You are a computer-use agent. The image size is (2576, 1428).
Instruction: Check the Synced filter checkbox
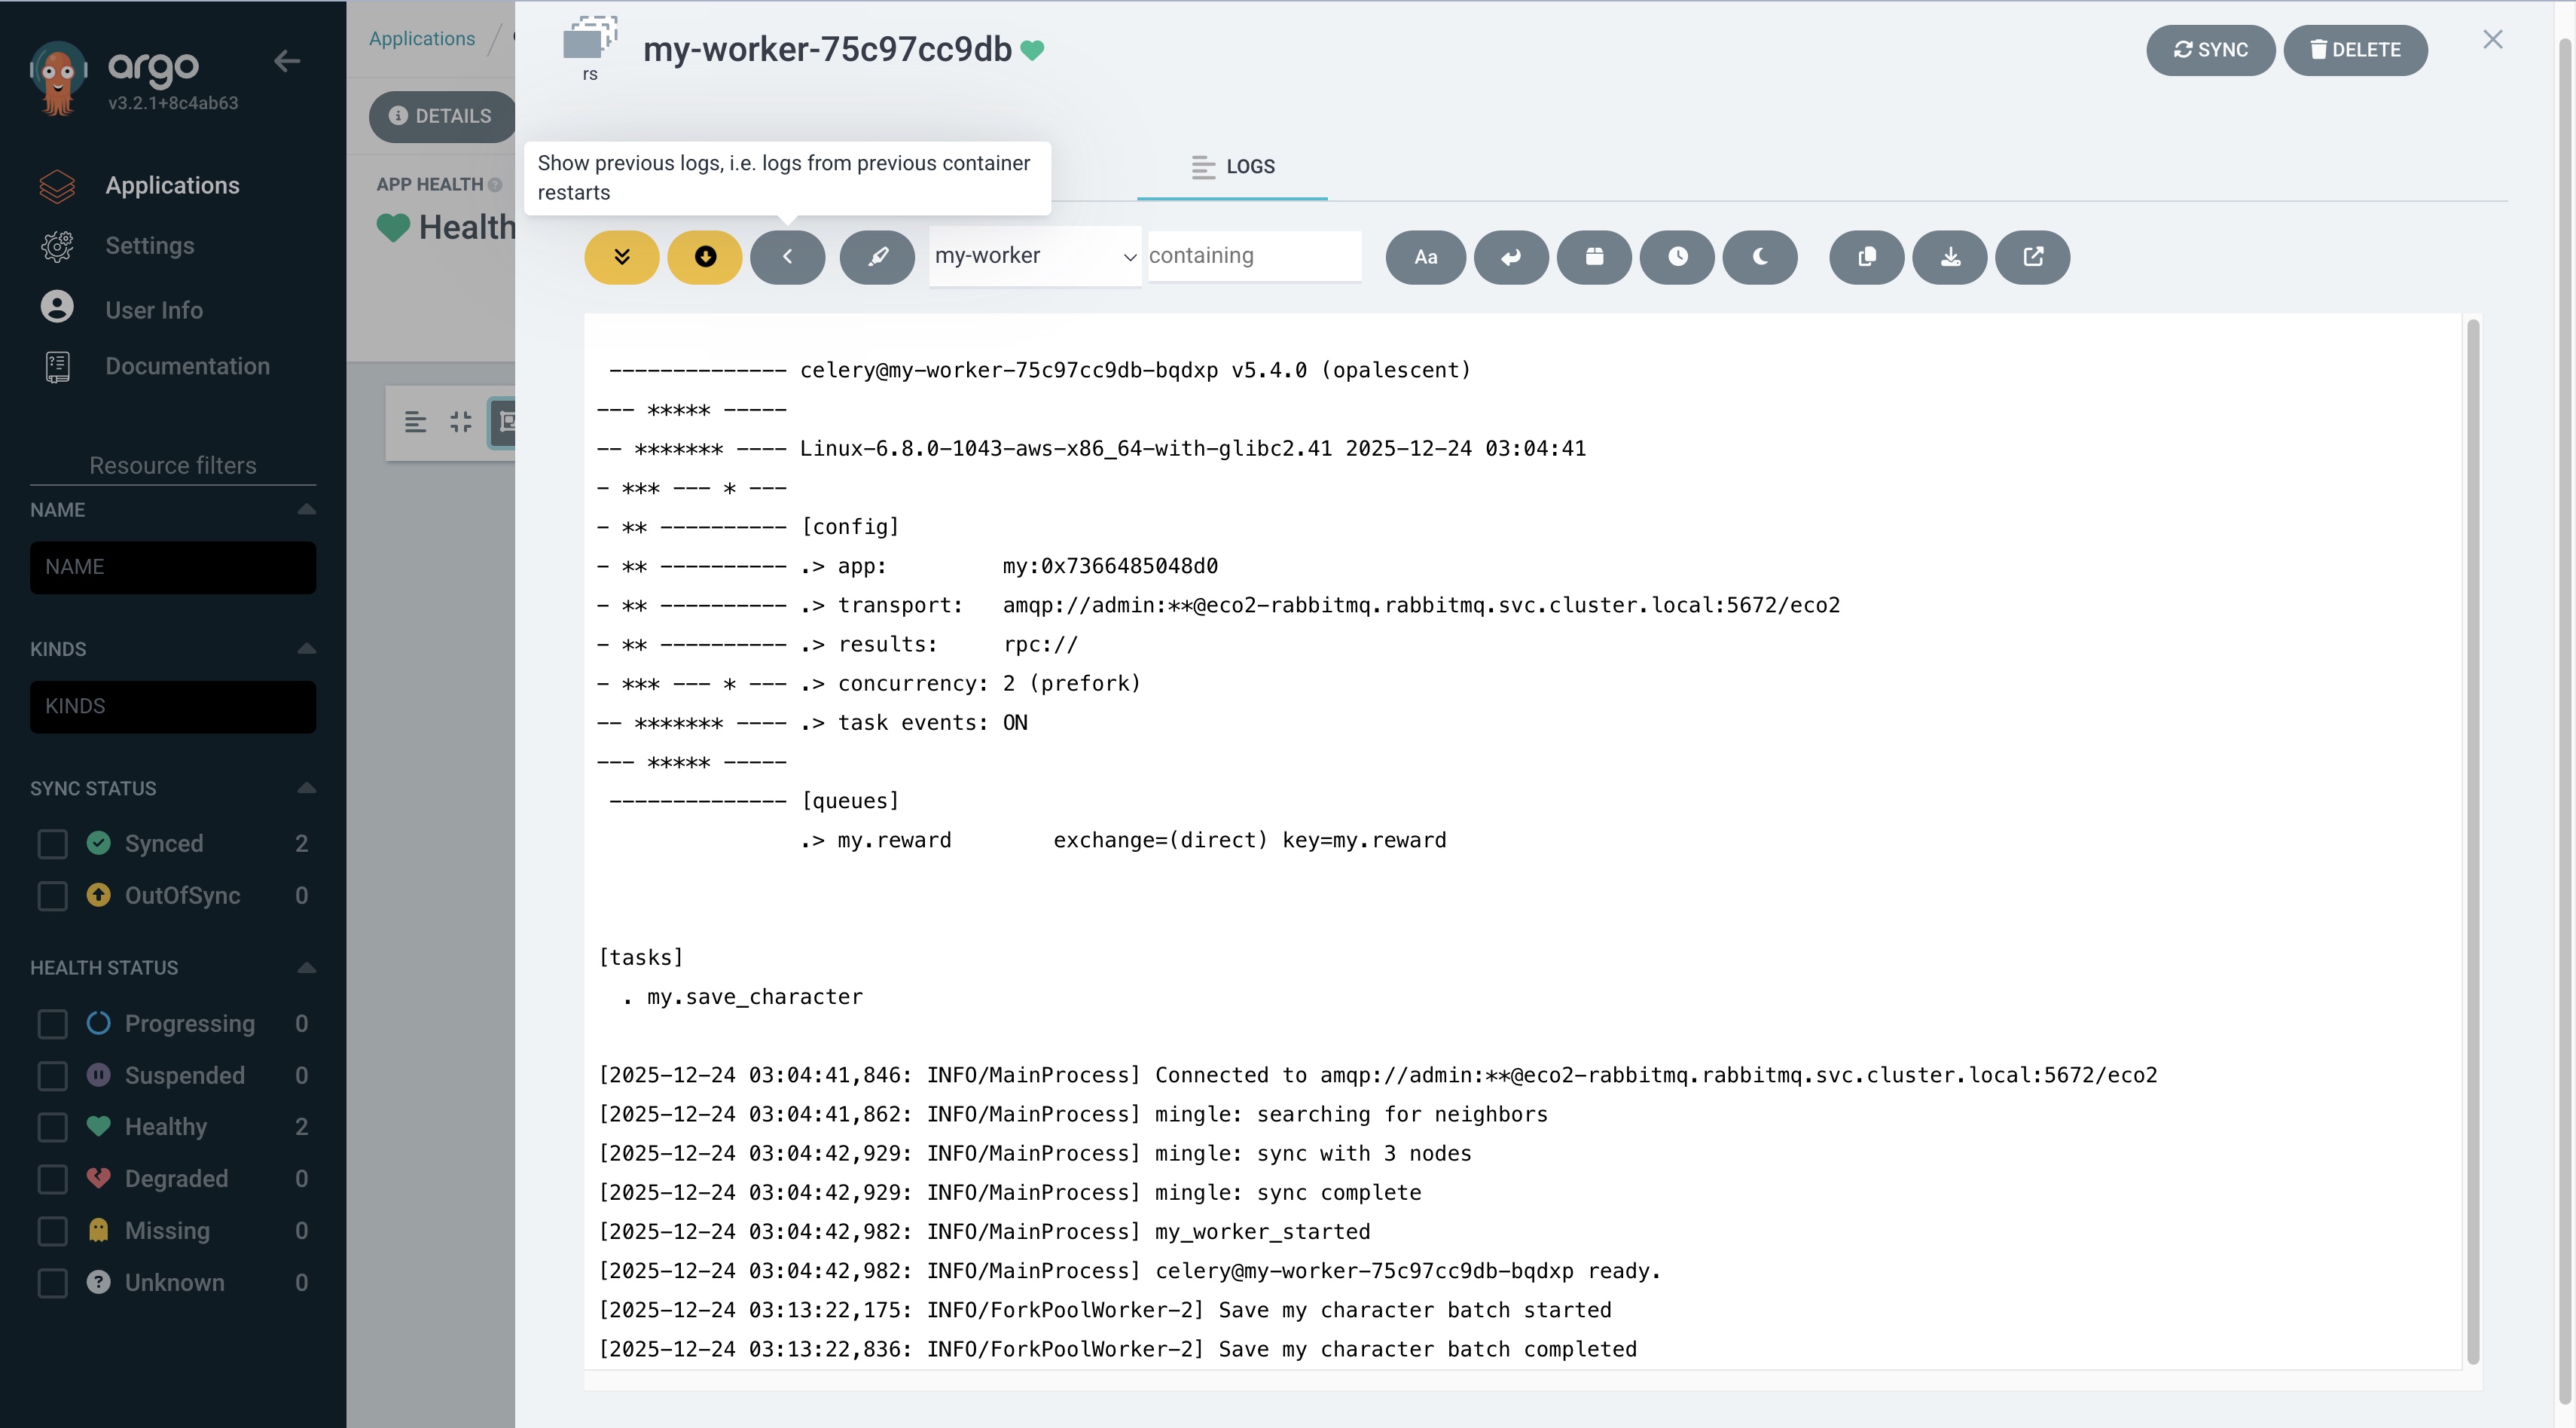(52, 844)
